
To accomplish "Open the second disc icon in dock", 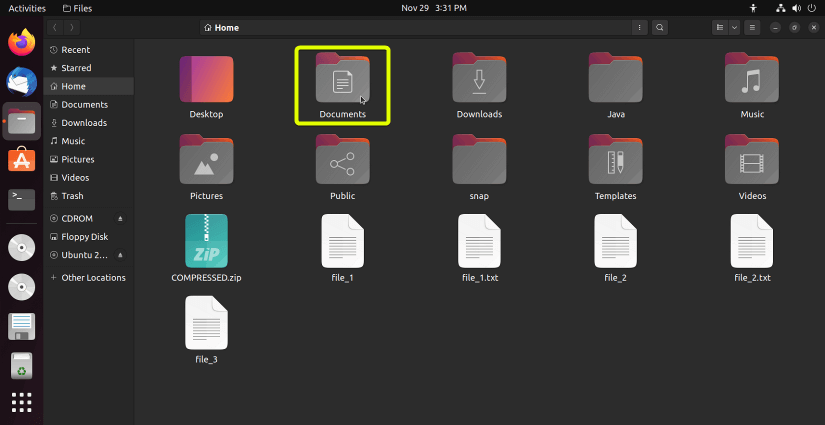I will [22, 287].
